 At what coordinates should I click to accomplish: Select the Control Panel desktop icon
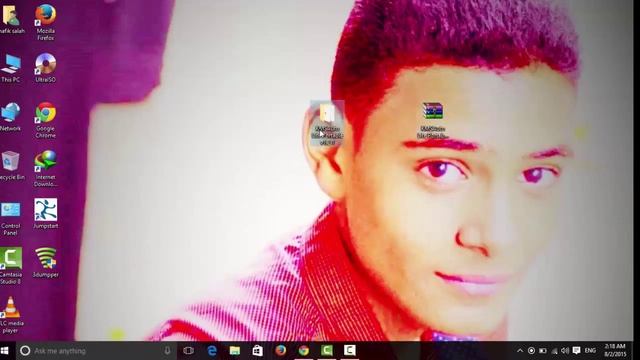coord(11,218)
